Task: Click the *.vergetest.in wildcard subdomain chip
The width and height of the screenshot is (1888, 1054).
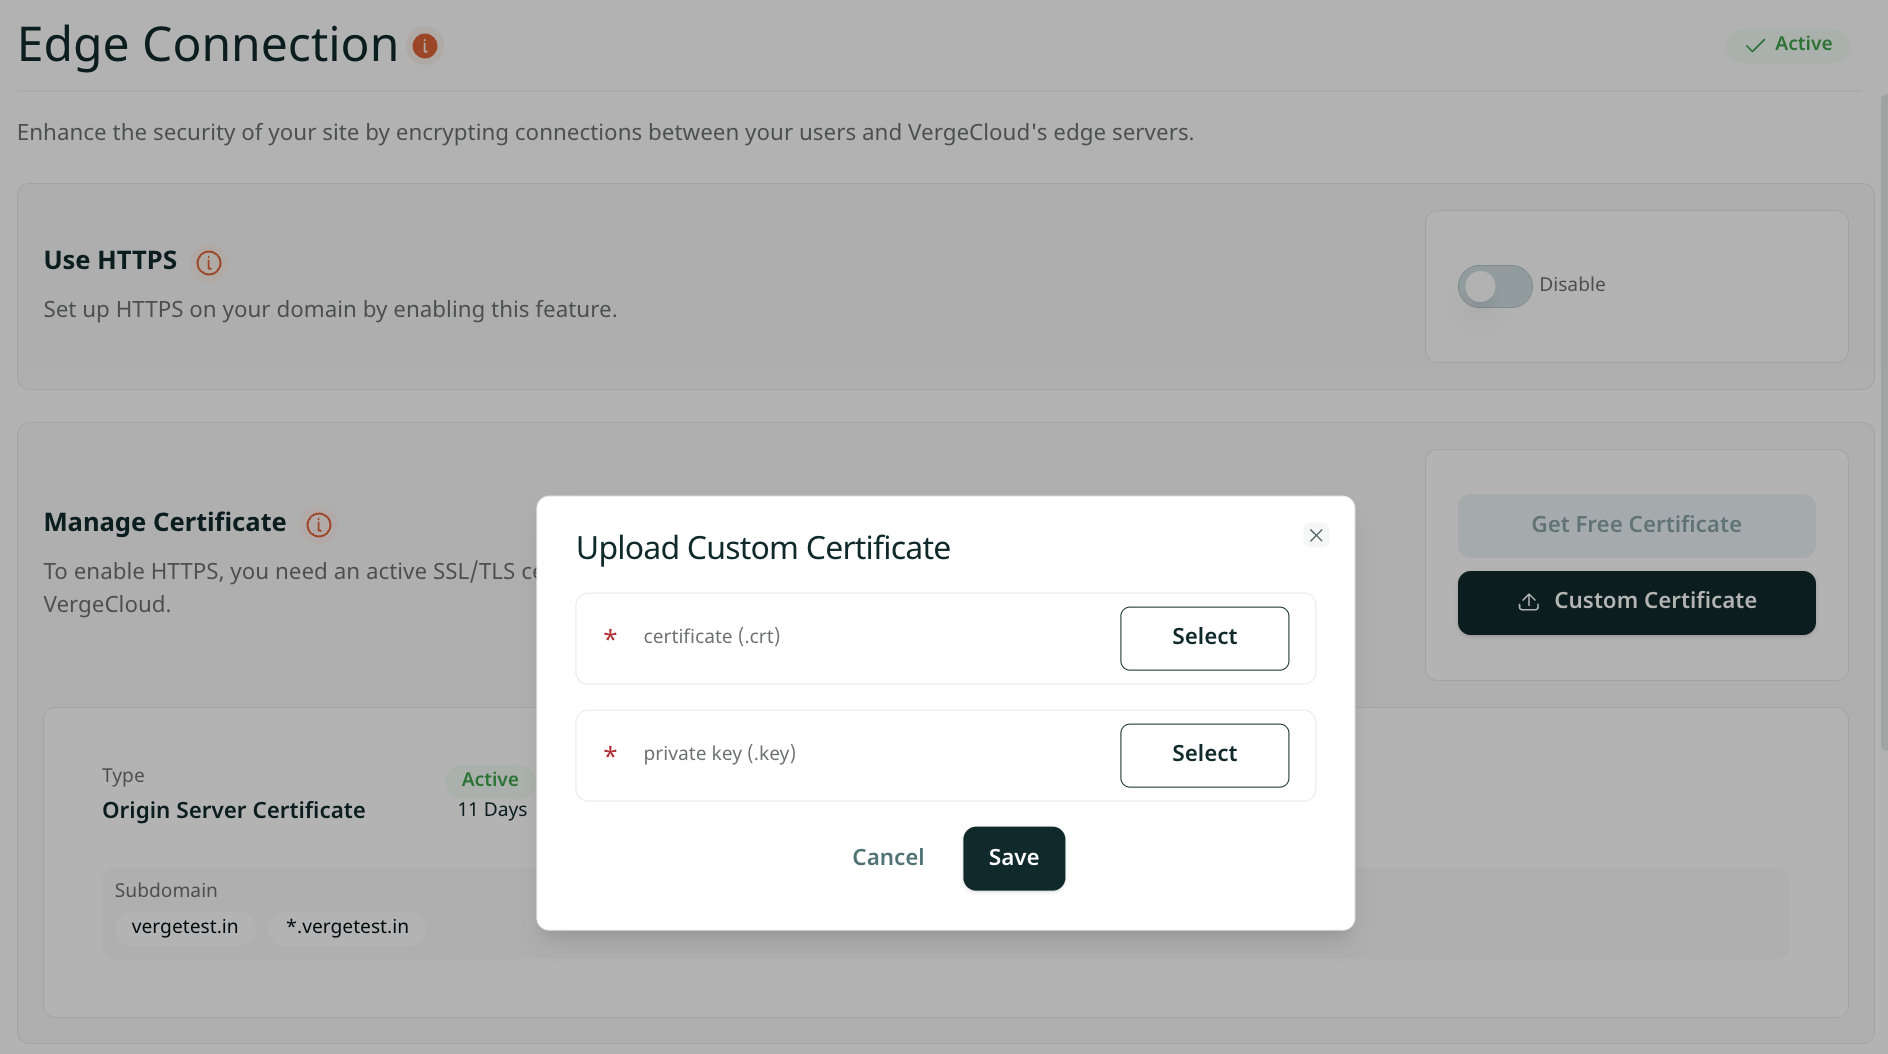Action: pyautogui.click(x=347, y=927)
